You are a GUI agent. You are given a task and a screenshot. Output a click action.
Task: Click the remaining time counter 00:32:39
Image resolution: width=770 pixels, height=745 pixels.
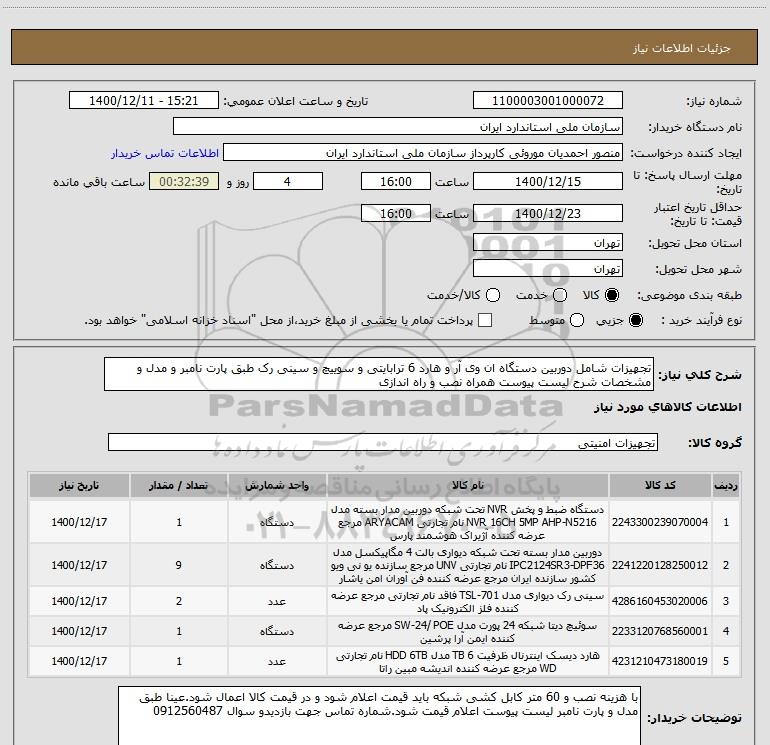[x=184, y=181]
